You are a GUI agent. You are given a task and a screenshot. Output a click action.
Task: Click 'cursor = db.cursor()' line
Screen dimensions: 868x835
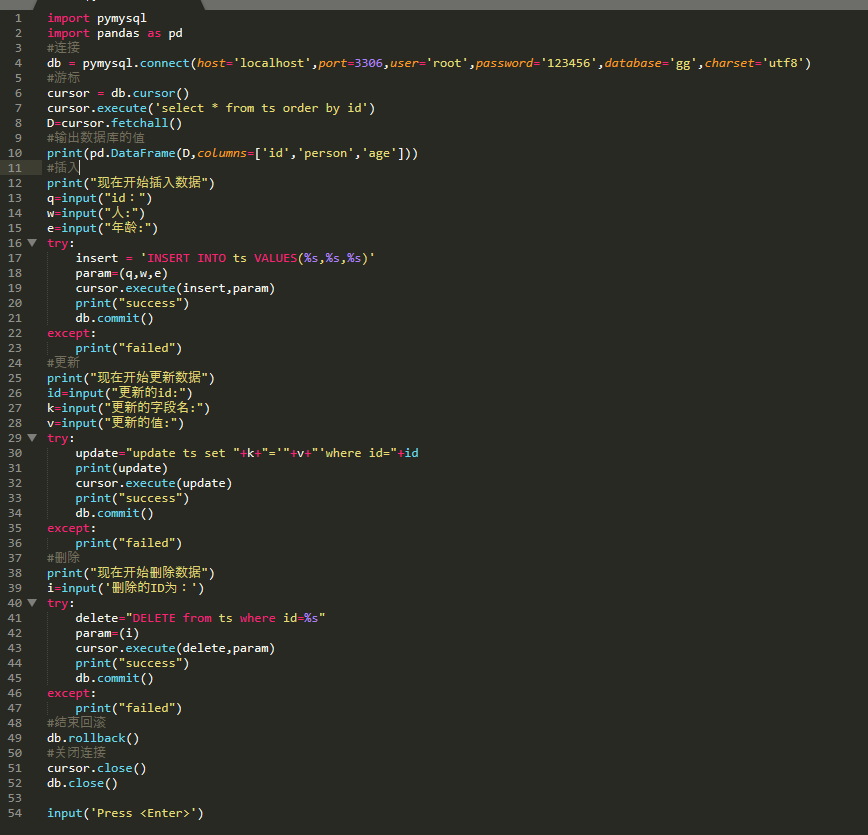(118, 93)
